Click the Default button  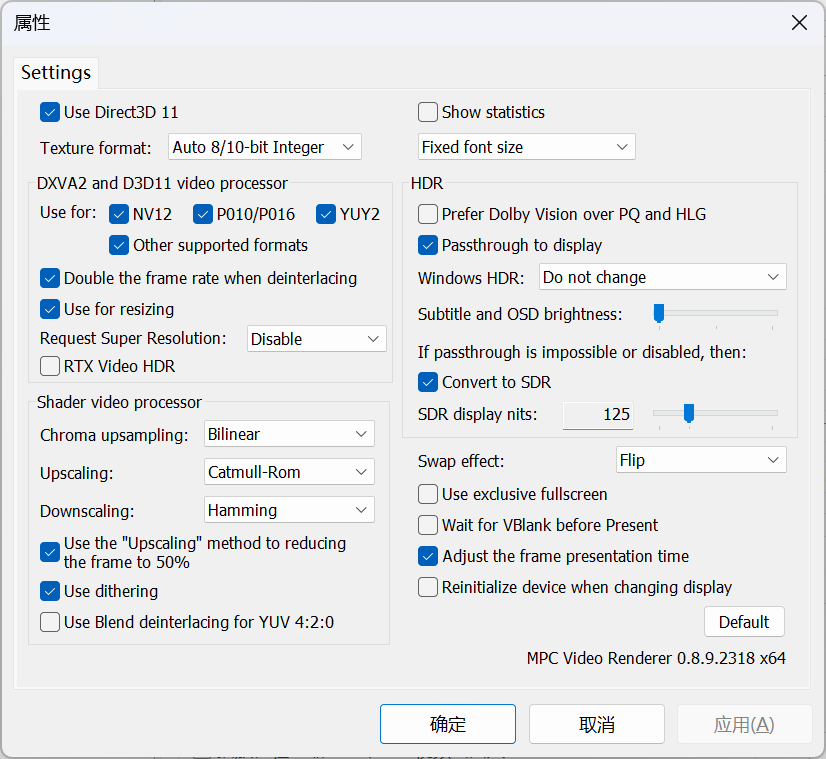pos(744,621)
